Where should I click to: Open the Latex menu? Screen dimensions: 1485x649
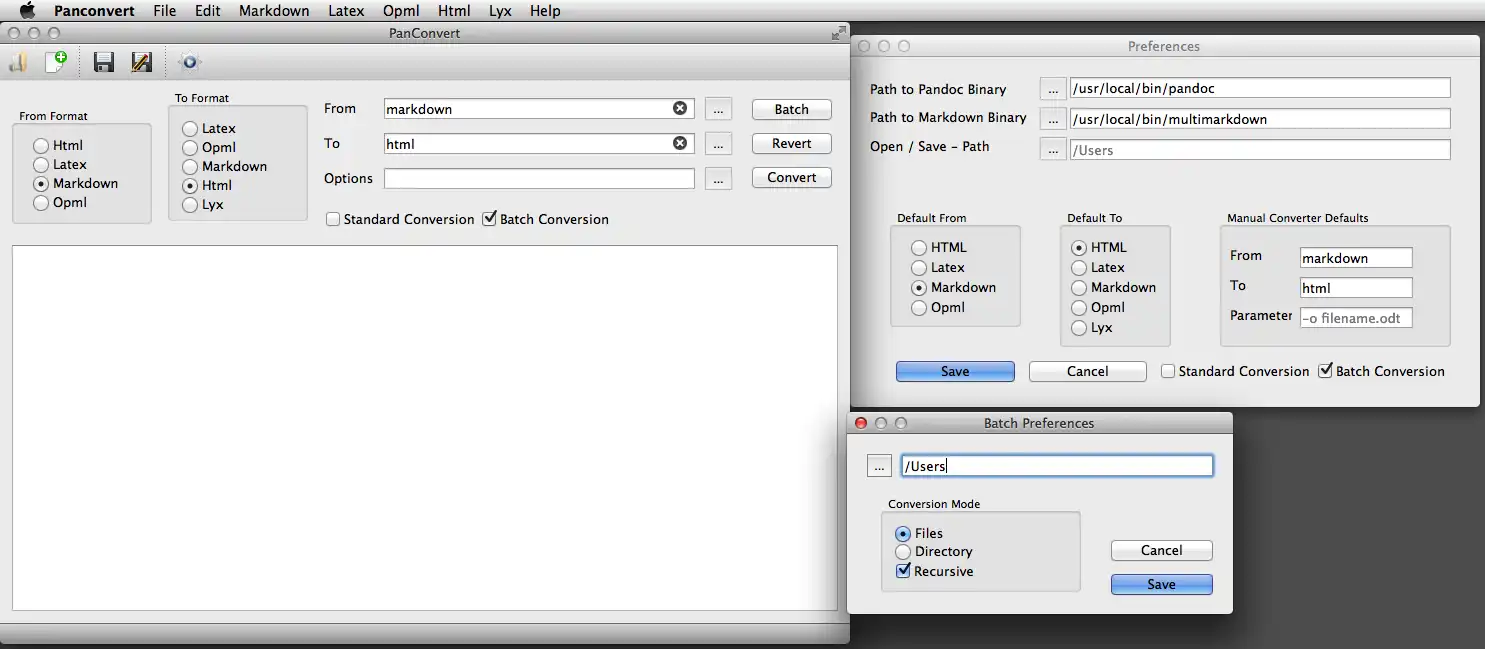(x=346, y=11)
